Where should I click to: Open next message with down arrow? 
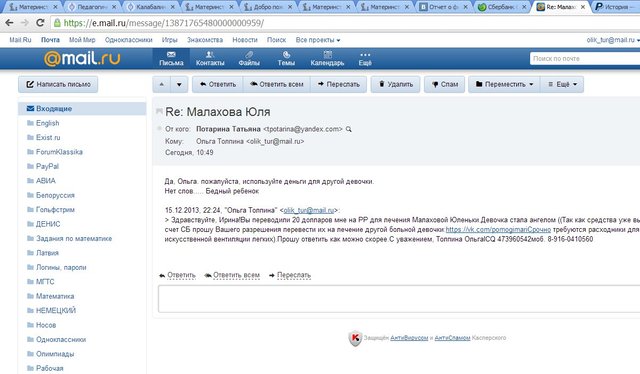179,85
